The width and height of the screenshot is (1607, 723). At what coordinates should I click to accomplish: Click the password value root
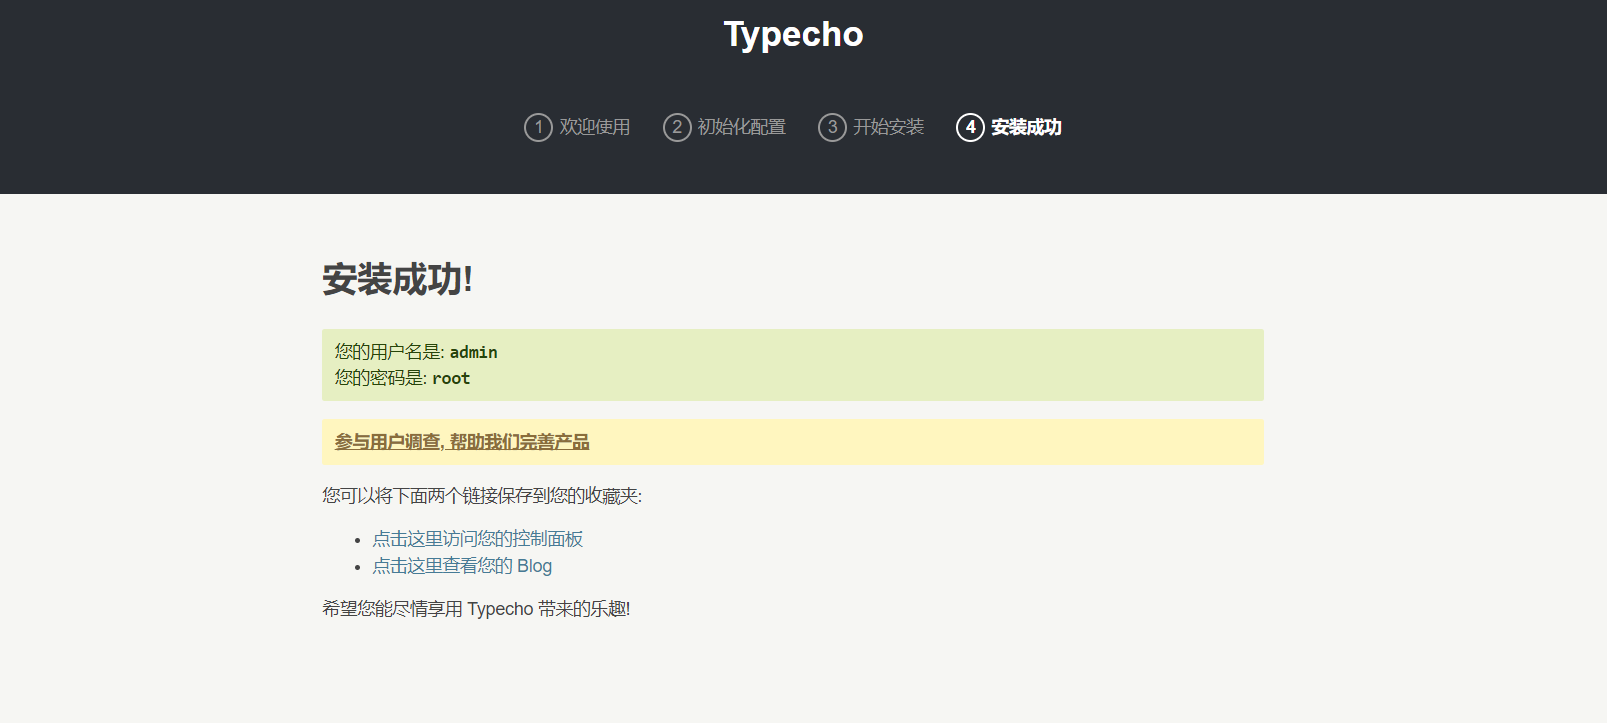point(451,378)
